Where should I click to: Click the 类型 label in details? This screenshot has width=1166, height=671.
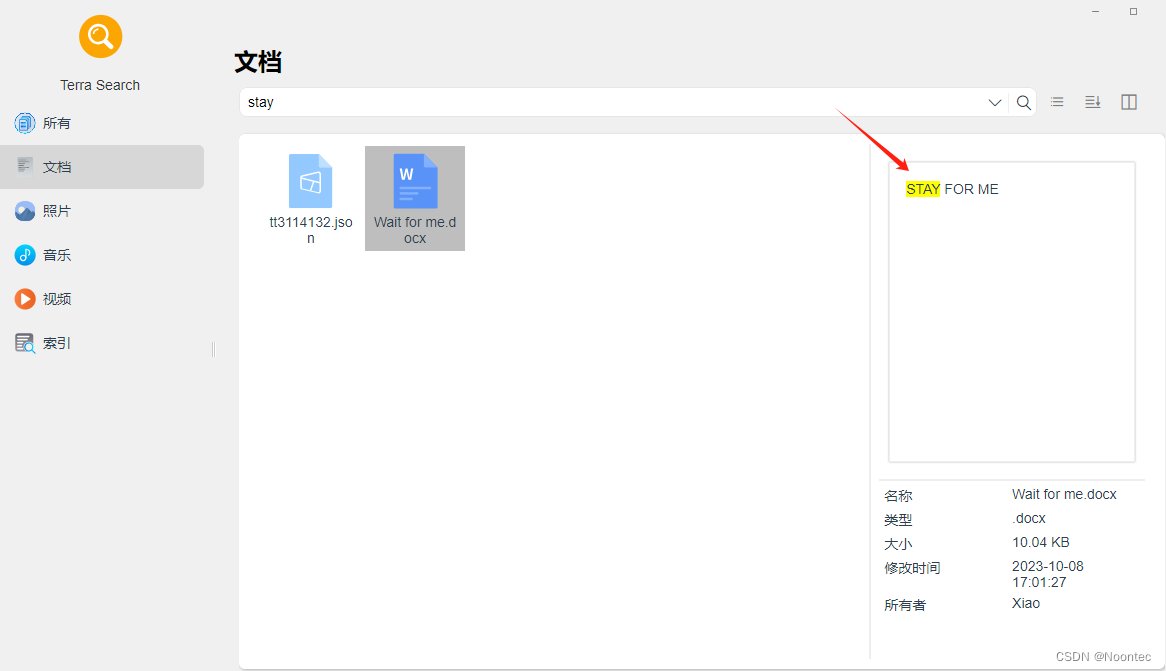coord(898,520)
